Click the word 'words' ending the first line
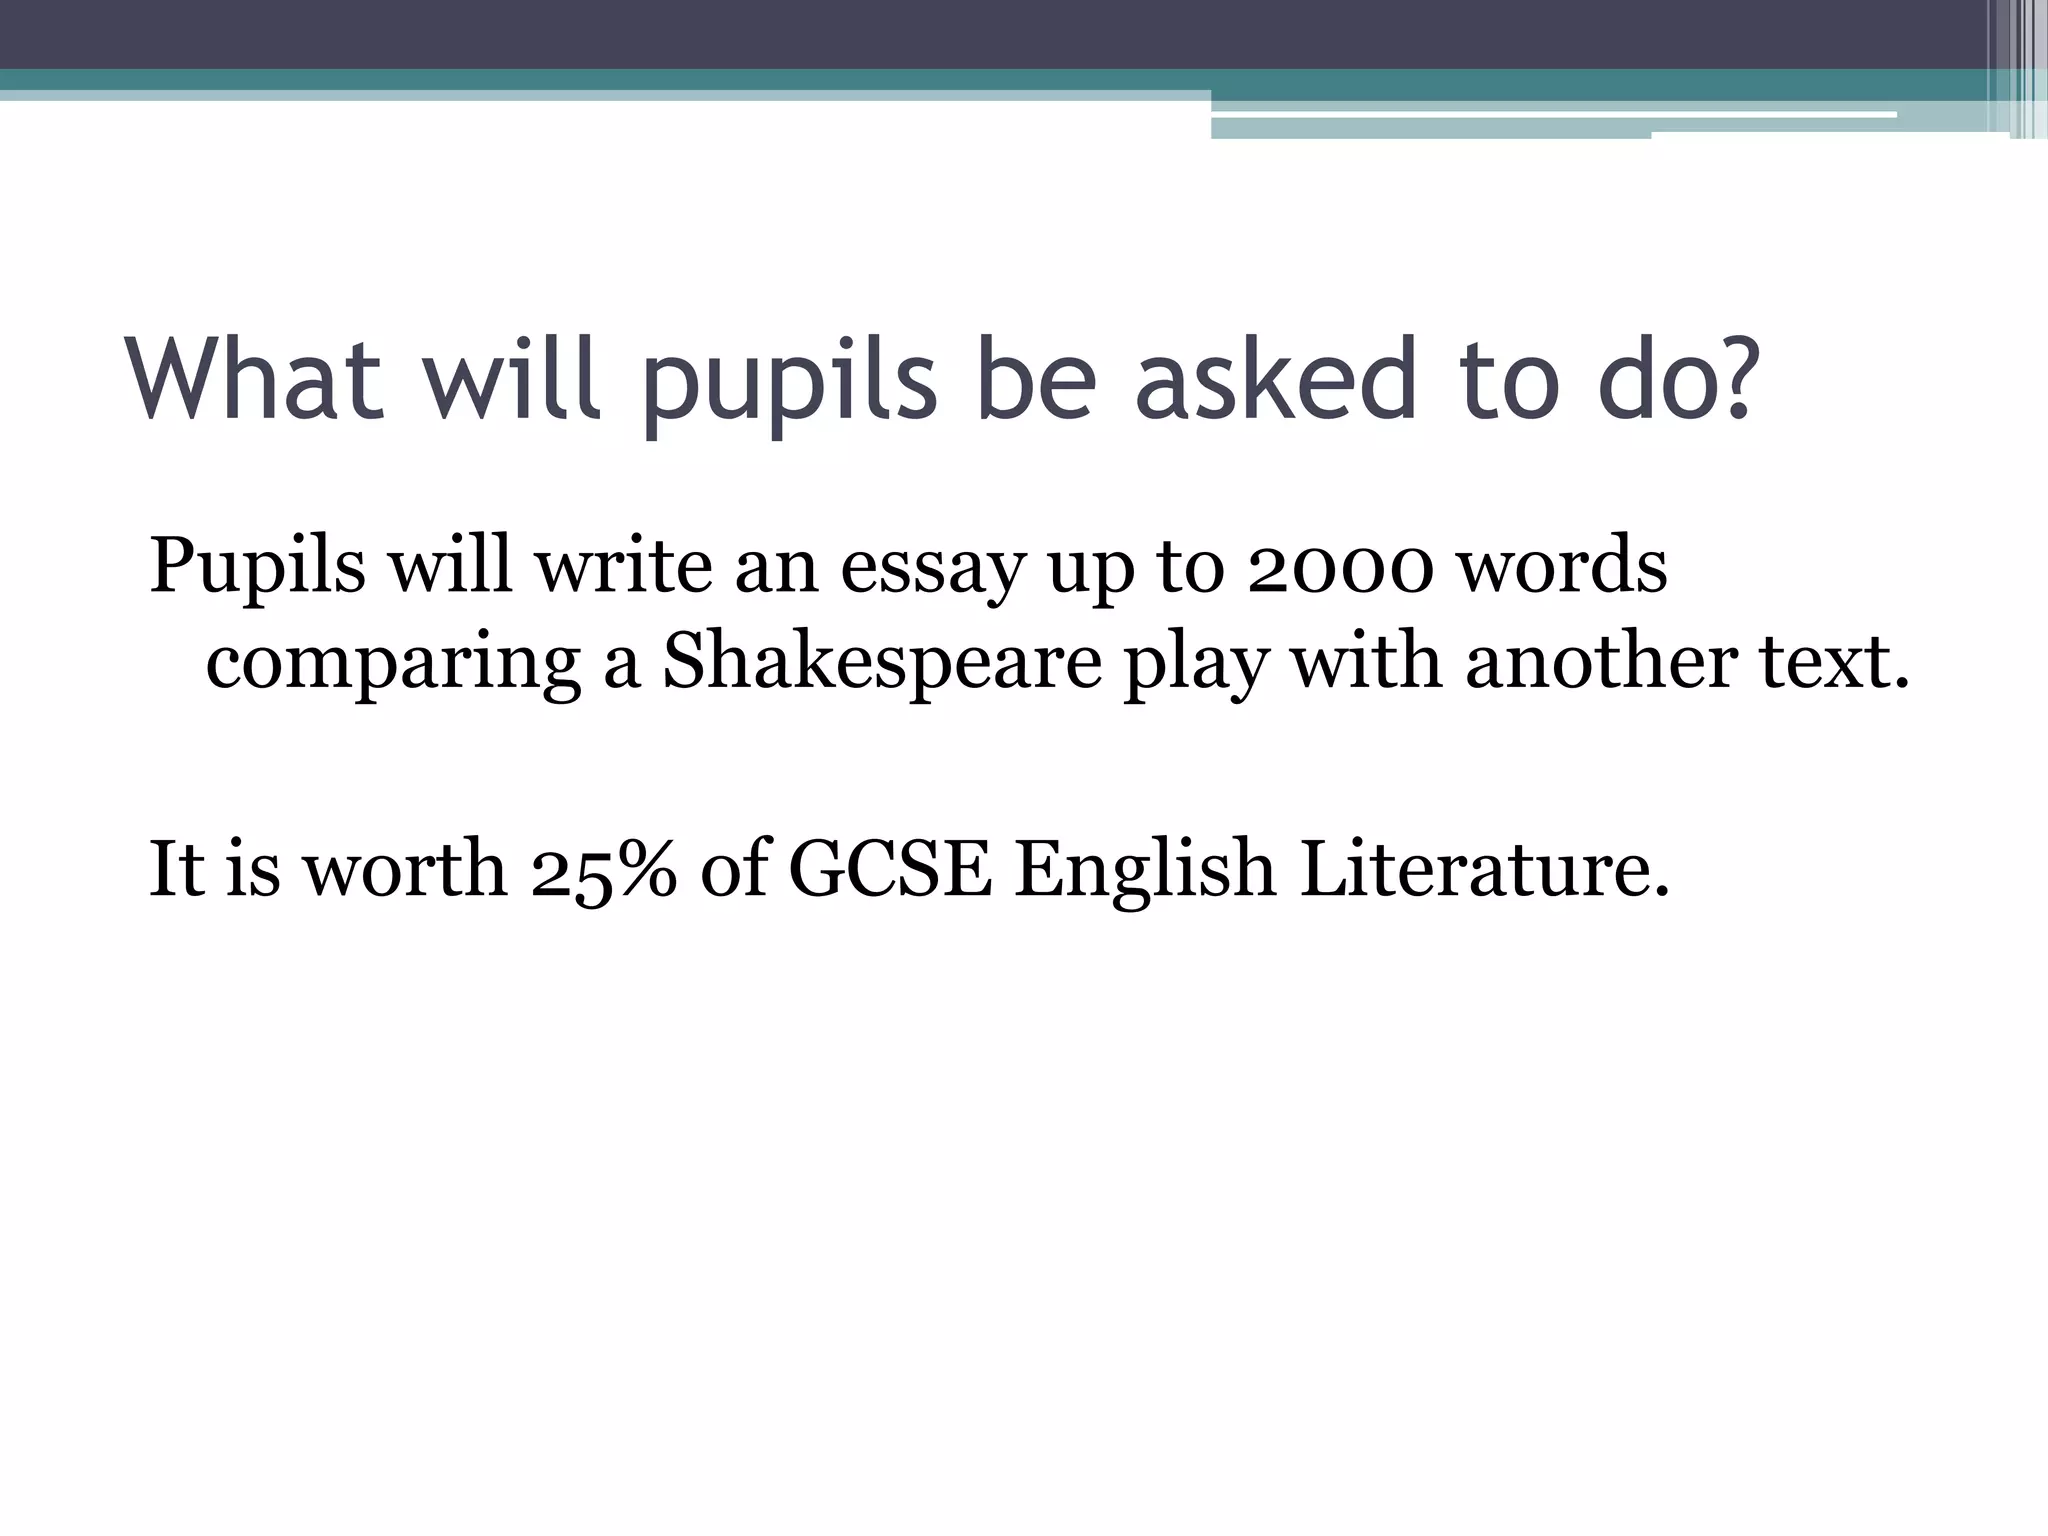The image size is (2048, 1536). [1560, 566]
